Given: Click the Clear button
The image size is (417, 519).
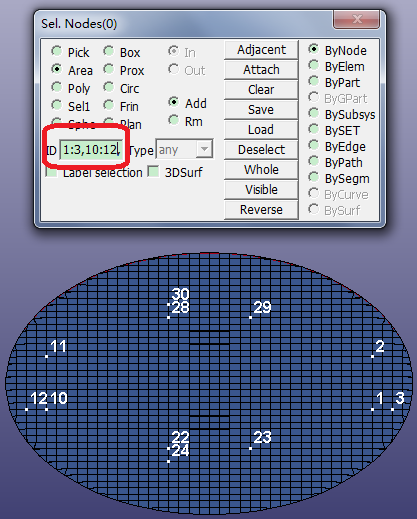Looking at the screenshot, I should pos(261,90).
